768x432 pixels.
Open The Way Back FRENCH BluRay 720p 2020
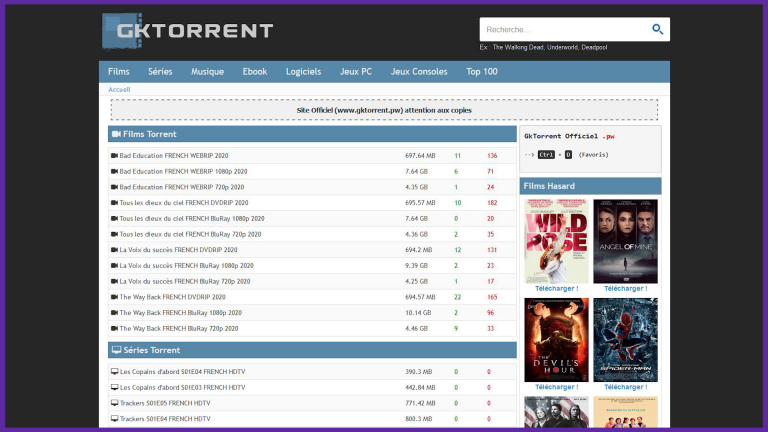tap(179, 328)
